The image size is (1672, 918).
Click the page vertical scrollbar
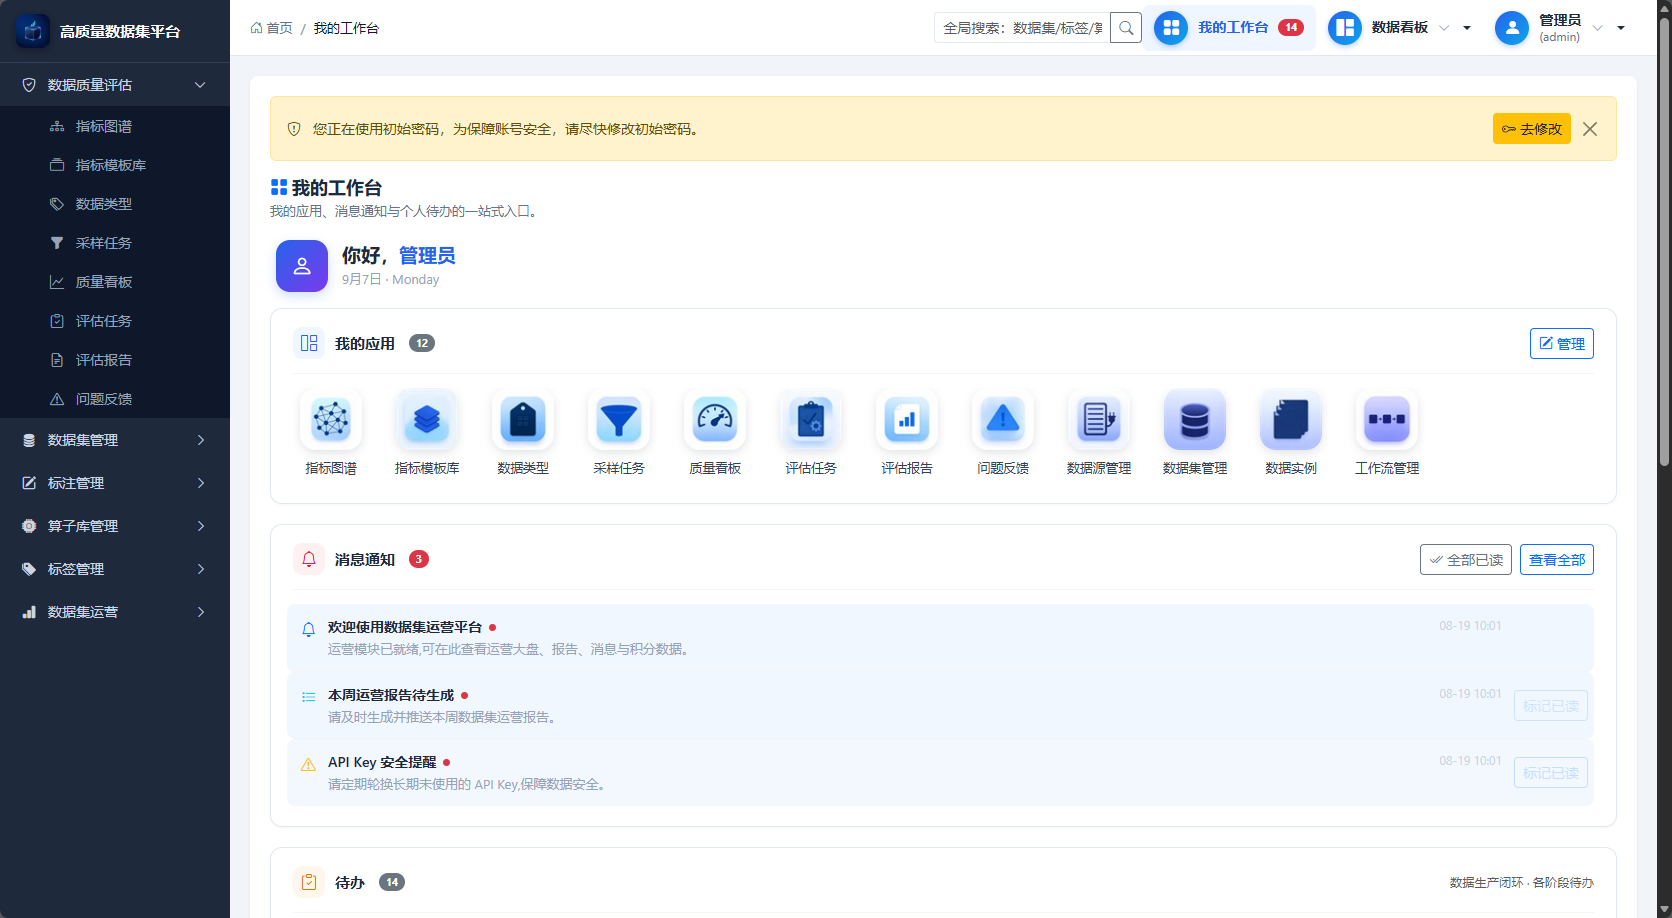pyautogui.click(x=1664, y=240)
